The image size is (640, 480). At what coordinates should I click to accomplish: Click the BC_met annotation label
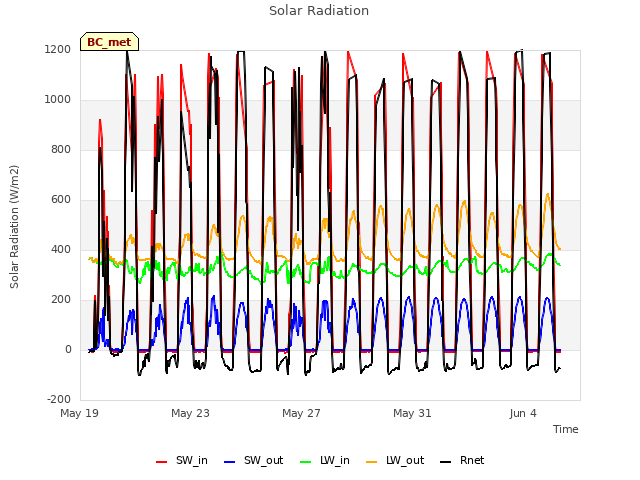click(109, 42)
